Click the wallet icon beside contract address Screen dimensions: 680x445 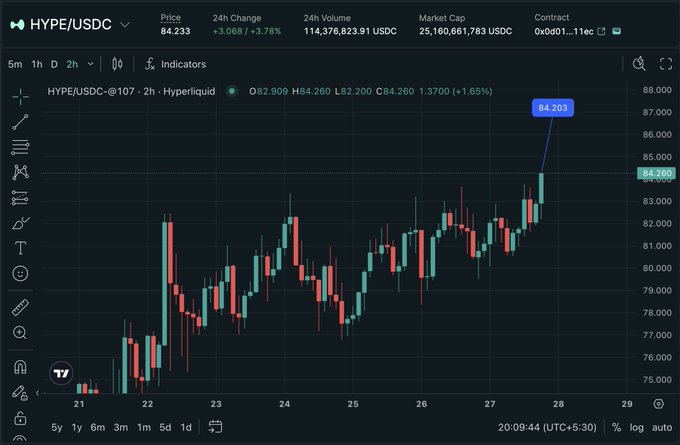616,31
